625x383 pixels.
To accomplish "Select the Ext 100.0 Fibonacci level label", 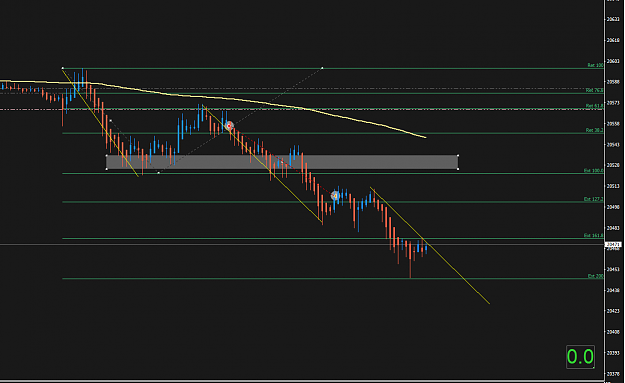I will 594,171.
